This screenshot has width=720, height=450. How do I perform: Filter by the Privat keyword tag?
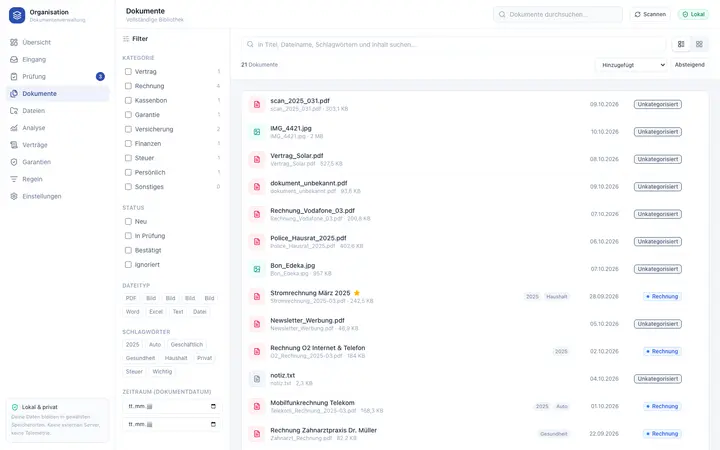coord(204,358)
